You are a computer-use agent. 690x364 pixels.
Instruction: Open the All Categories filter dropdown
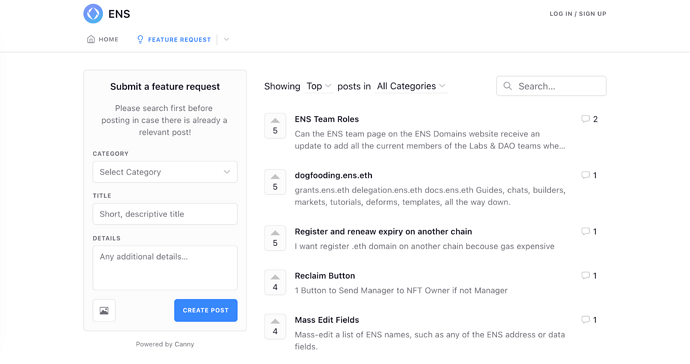click(411, 86)
